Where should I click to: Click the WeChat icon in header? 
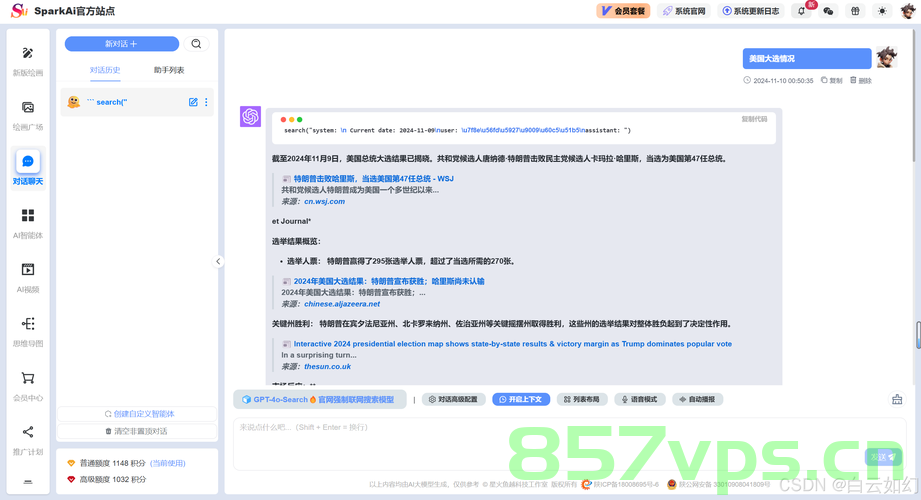pyautogui.click(x=828, y=11)
